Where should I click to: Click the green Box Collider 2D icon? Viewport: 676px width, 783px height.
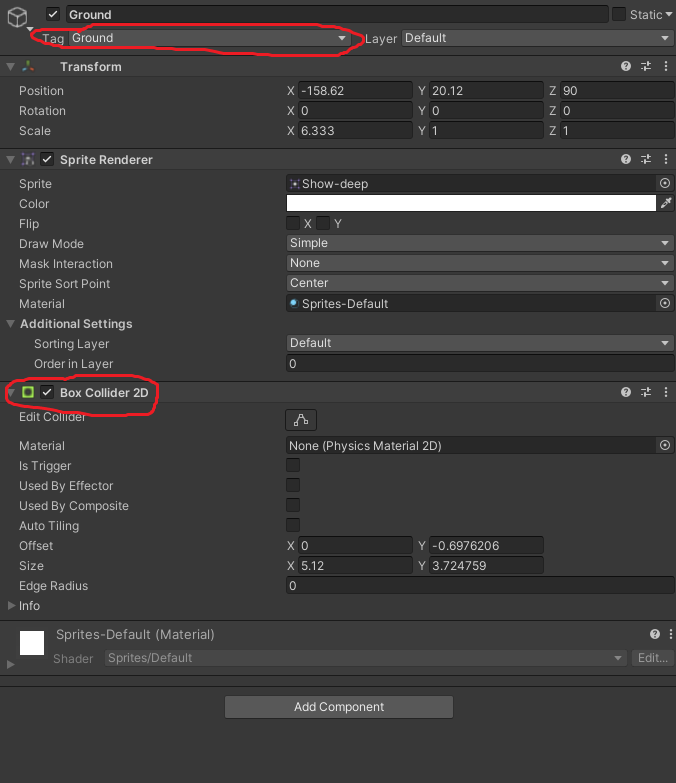click(28, 392)
